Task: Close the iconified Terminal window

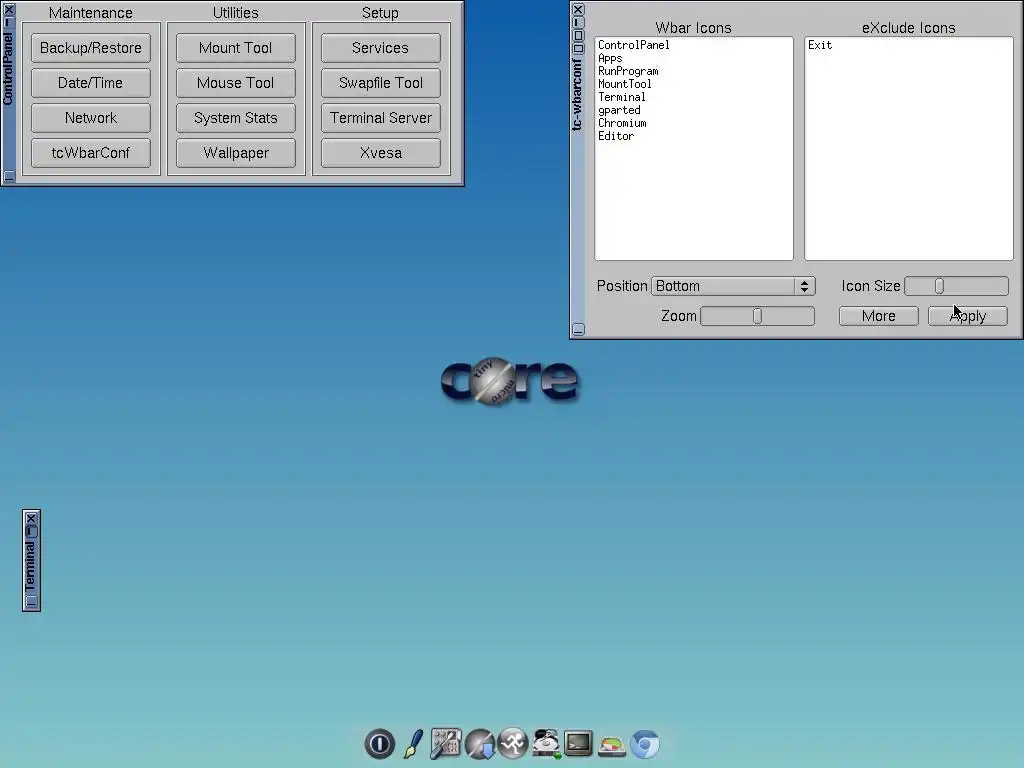Action: point(31,519)
